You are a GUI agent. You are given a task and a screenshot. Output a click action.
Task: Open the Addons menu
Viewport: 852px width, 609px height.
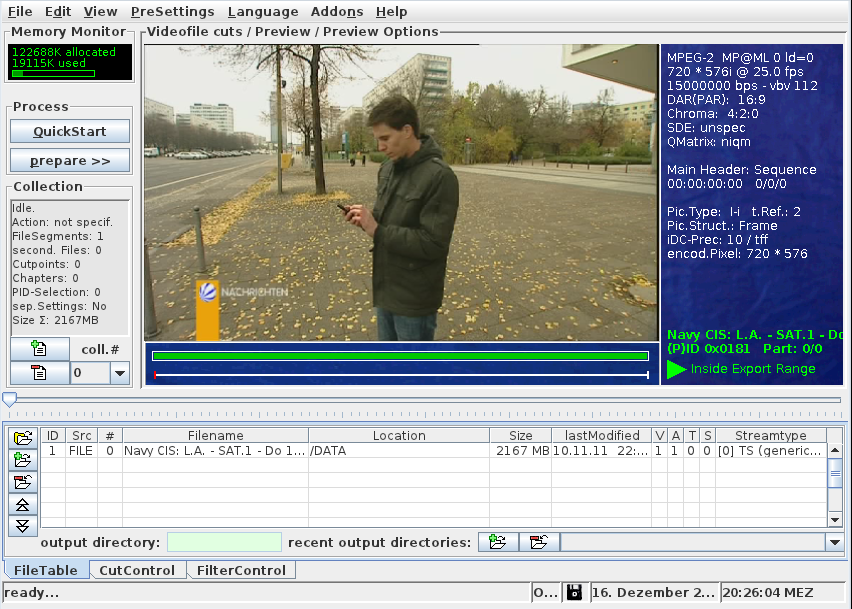click(337, 11)
